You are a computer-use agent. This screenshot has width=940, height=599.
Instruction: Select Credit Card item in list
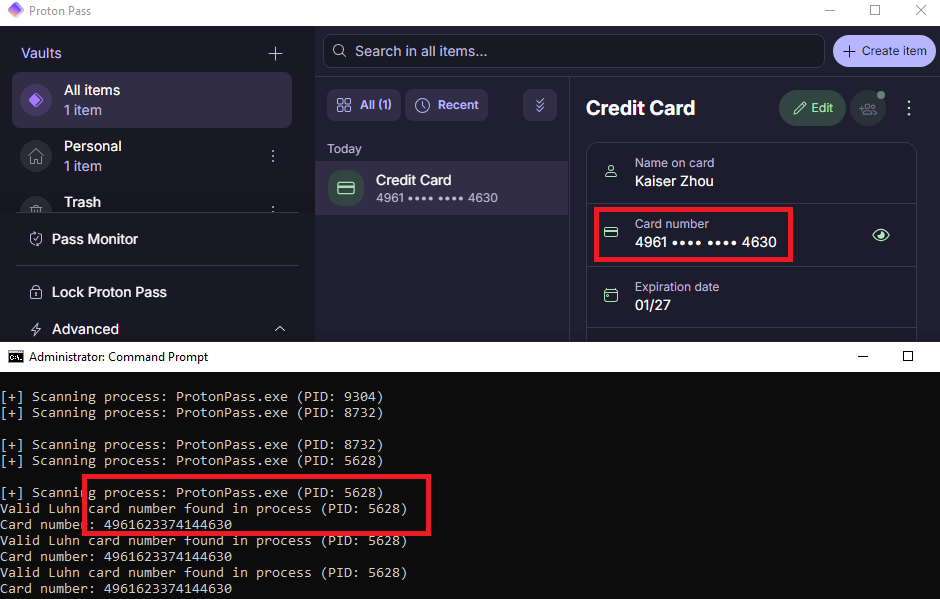pyautogui.click(x=442, y=188)
